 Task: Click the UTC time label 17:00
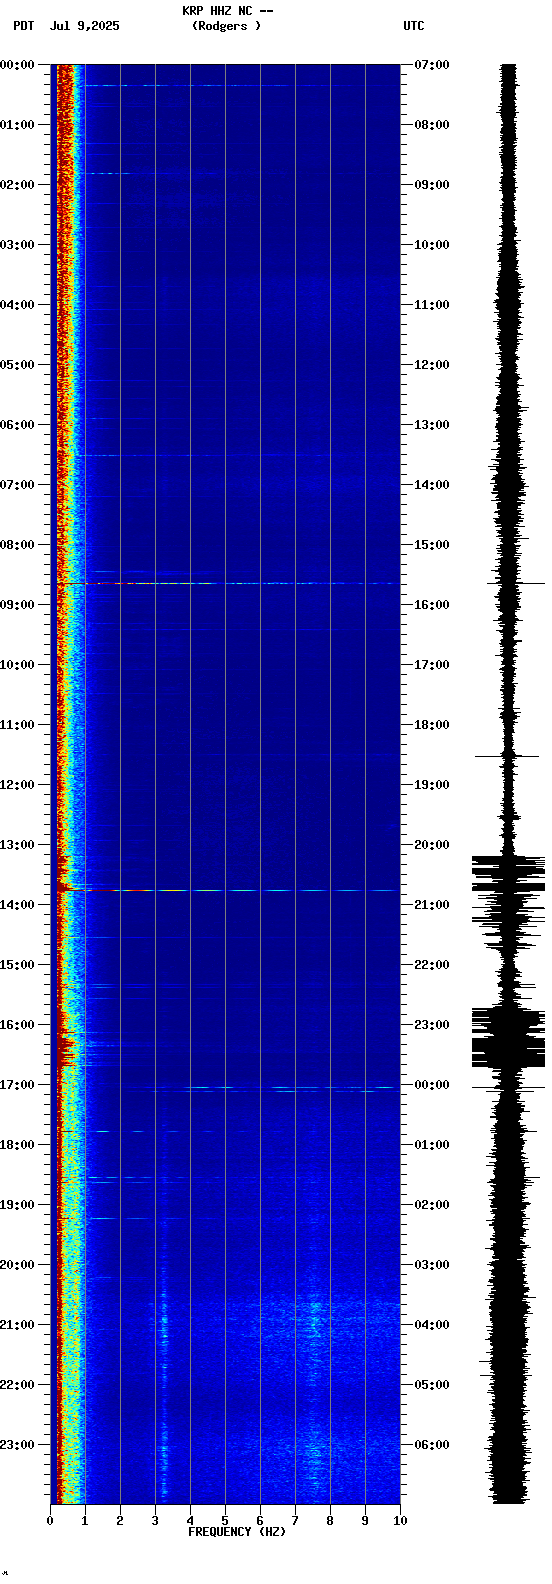coord(432,665)
